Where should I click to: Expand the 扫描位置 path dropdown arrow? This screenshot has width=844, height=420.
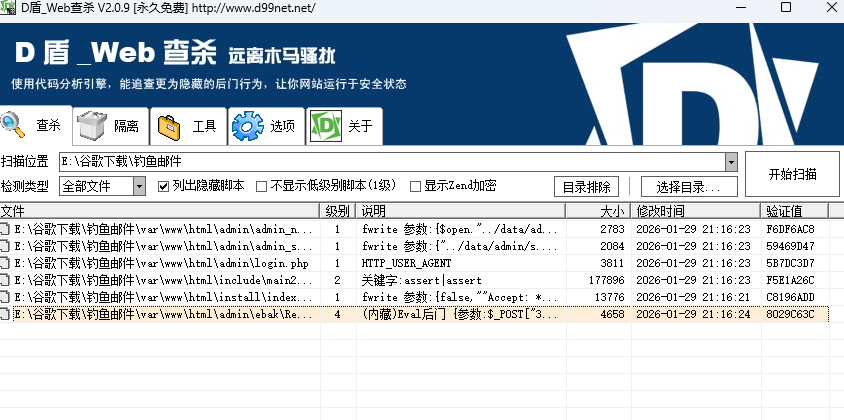(x=731, y=161)
